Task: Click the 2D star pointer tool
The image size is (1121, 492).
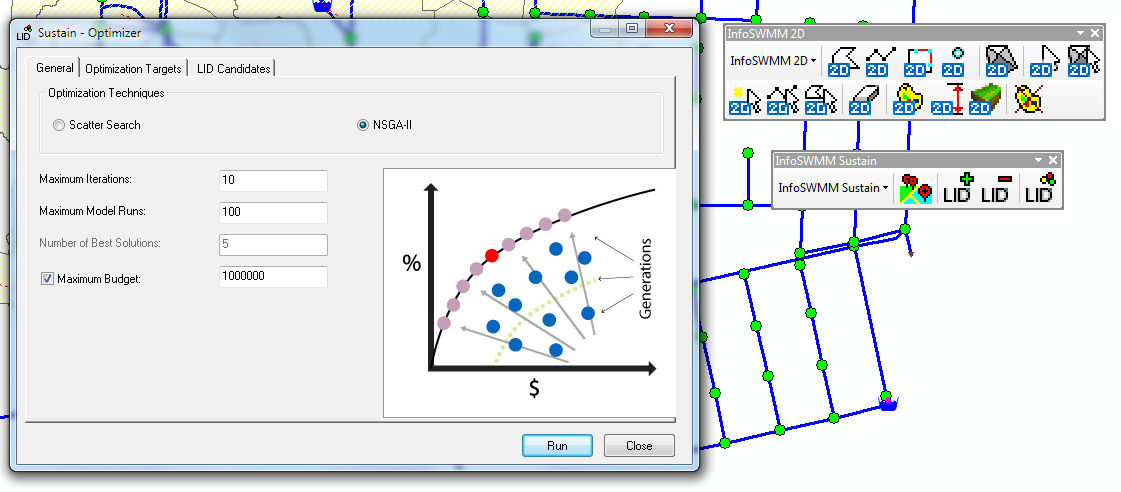Action: coord(744,100)
